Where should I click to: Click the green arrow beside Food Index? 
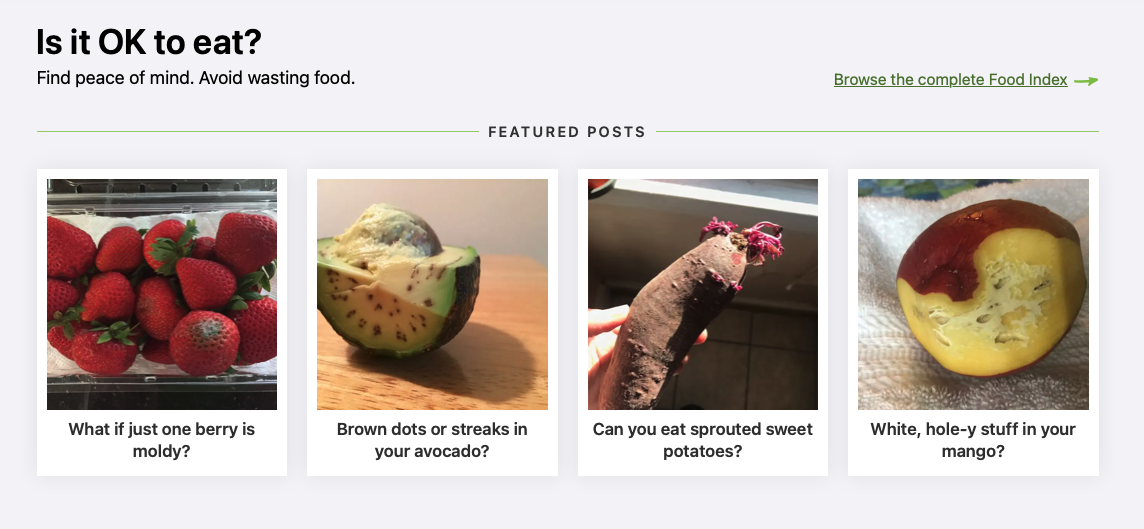click(x=1086, y=81)
